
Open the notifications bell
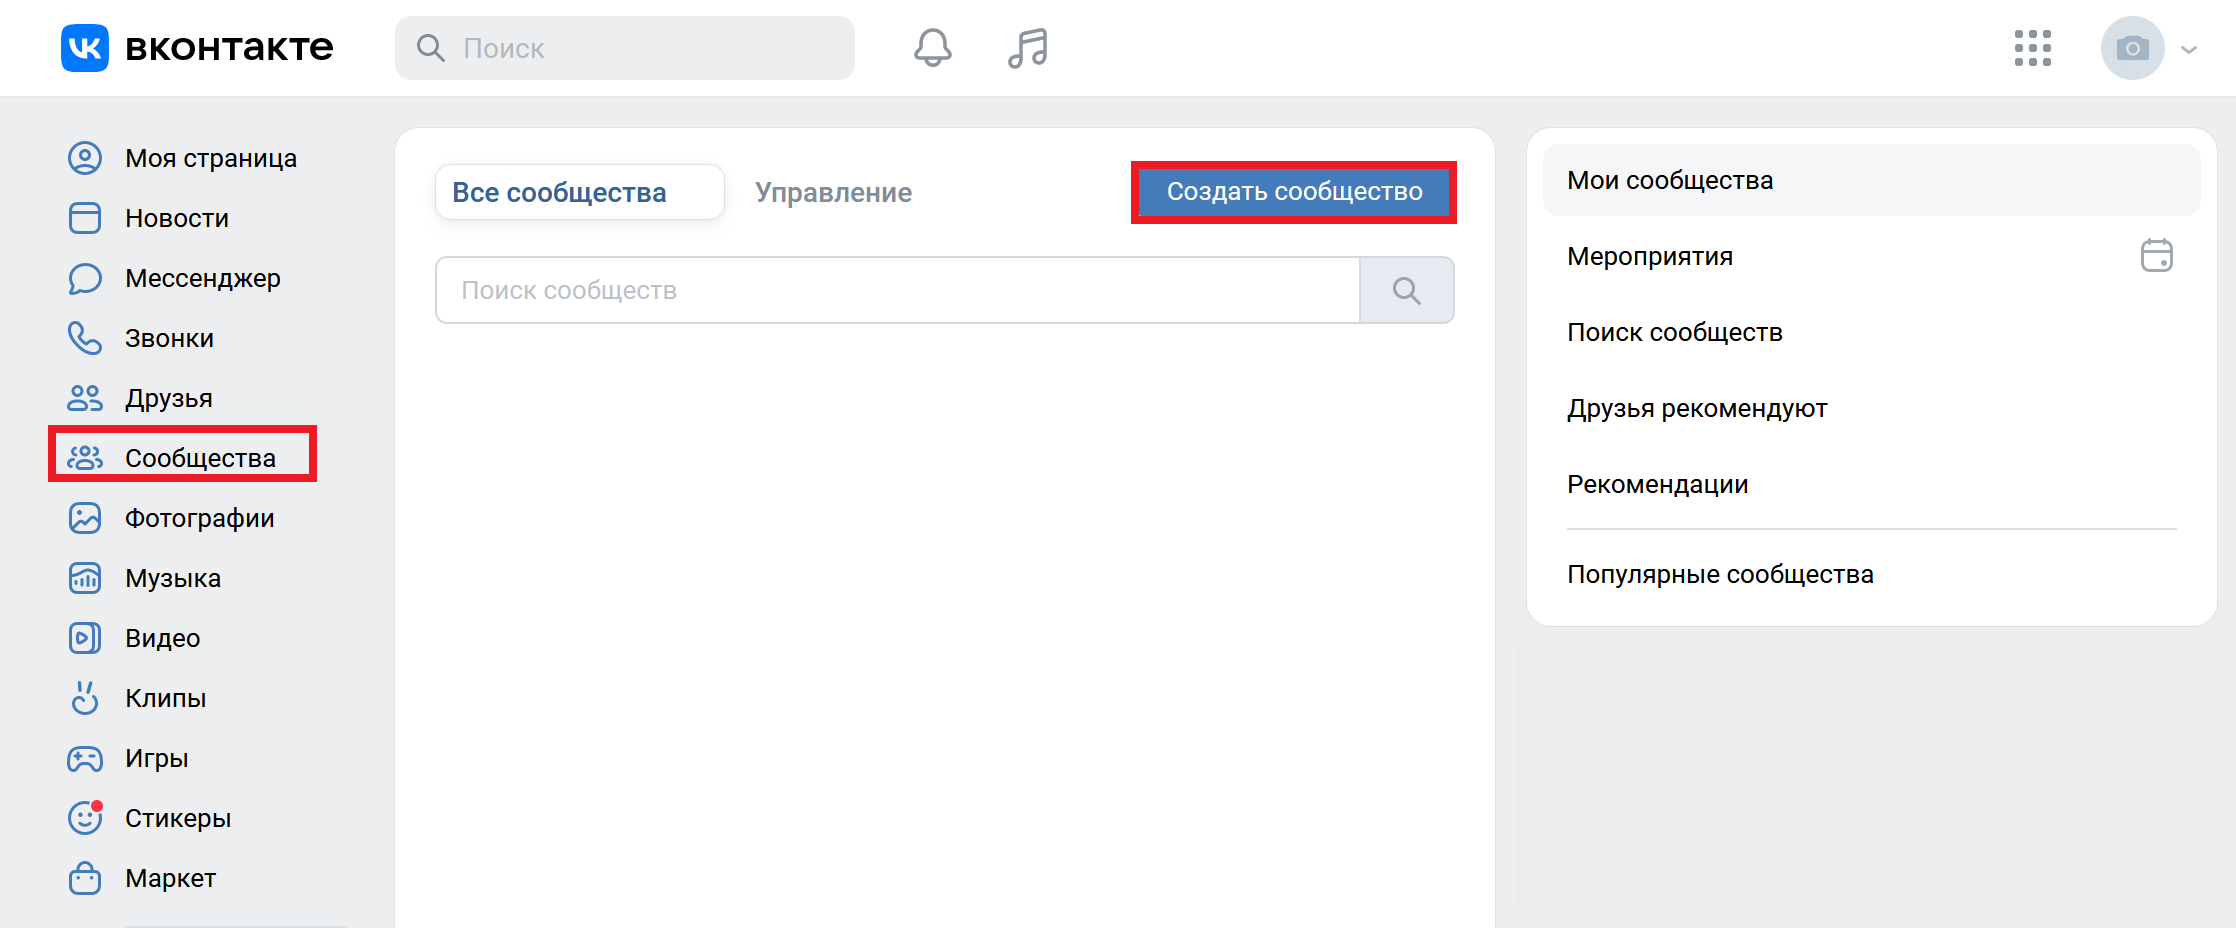tap(932, 48)
